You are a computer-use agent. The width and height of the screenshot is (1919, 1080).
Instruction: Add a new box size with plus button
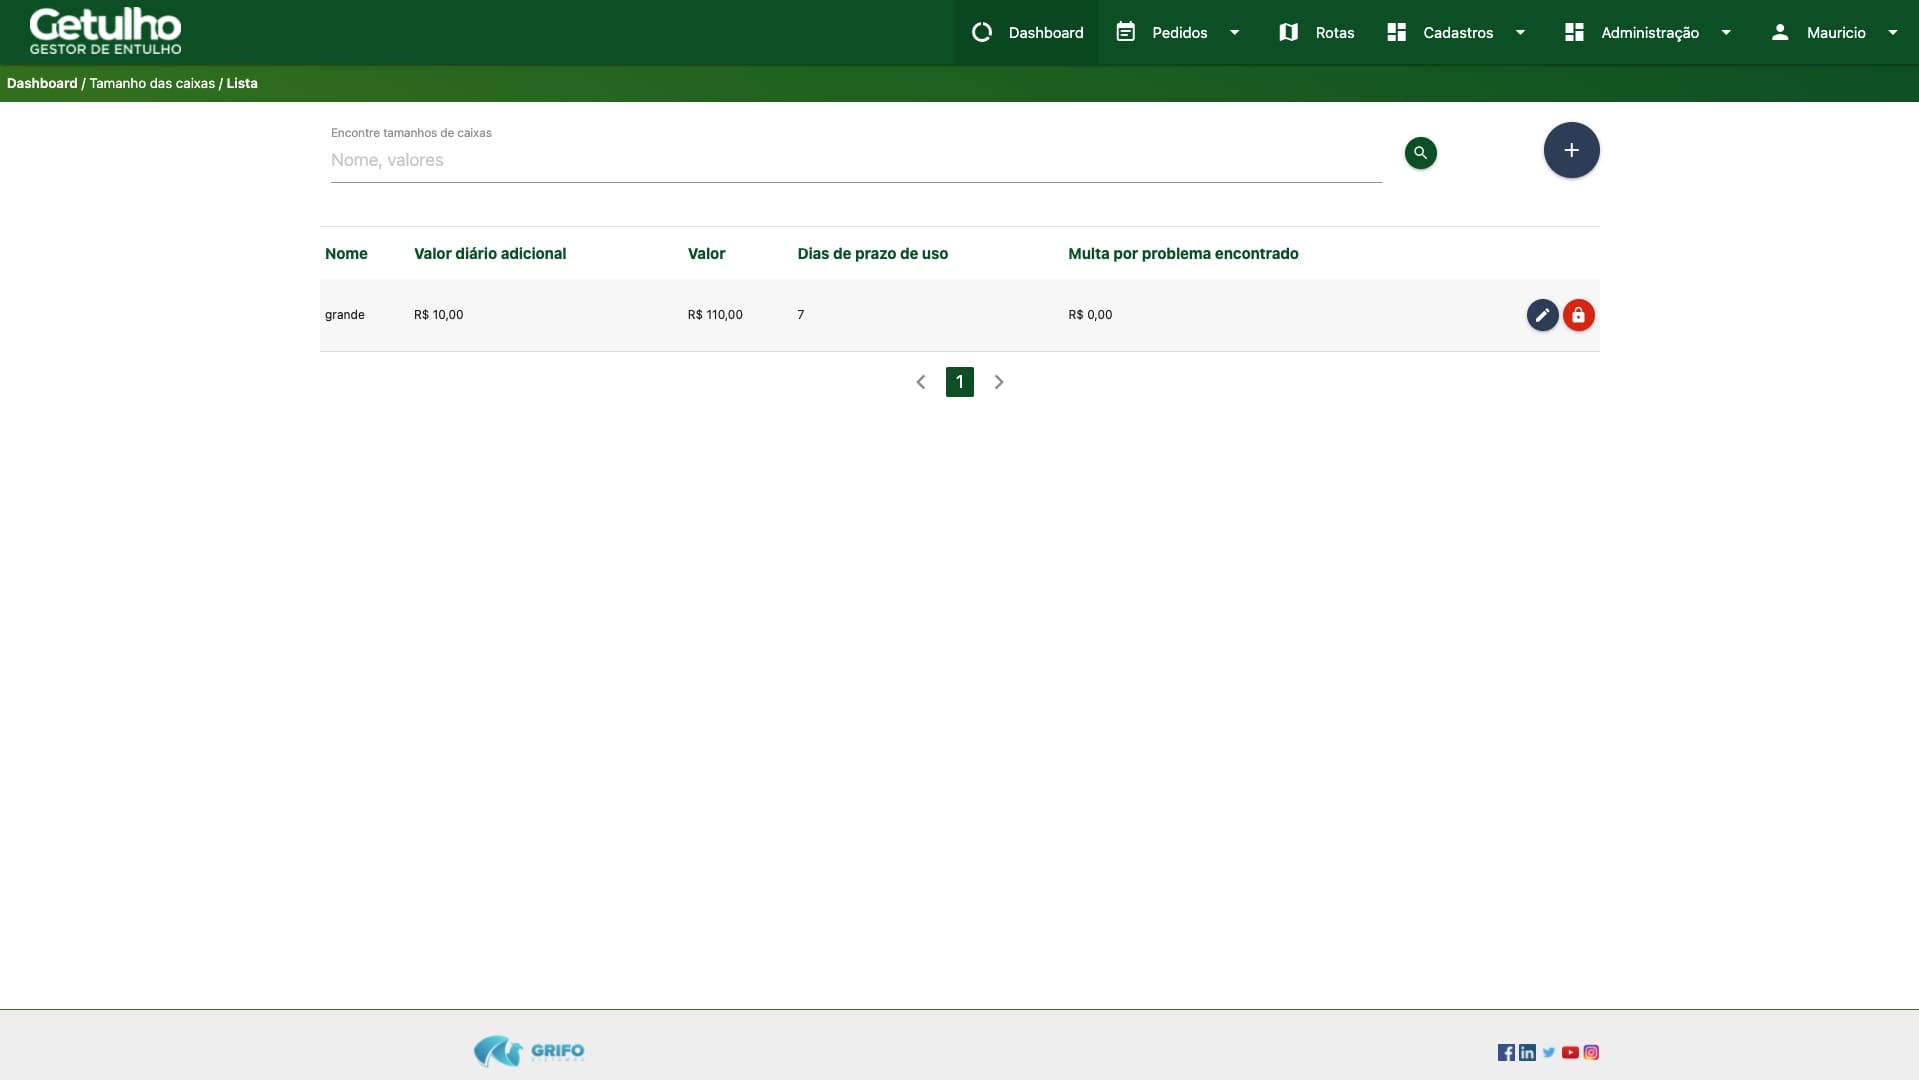[1571, 150]
